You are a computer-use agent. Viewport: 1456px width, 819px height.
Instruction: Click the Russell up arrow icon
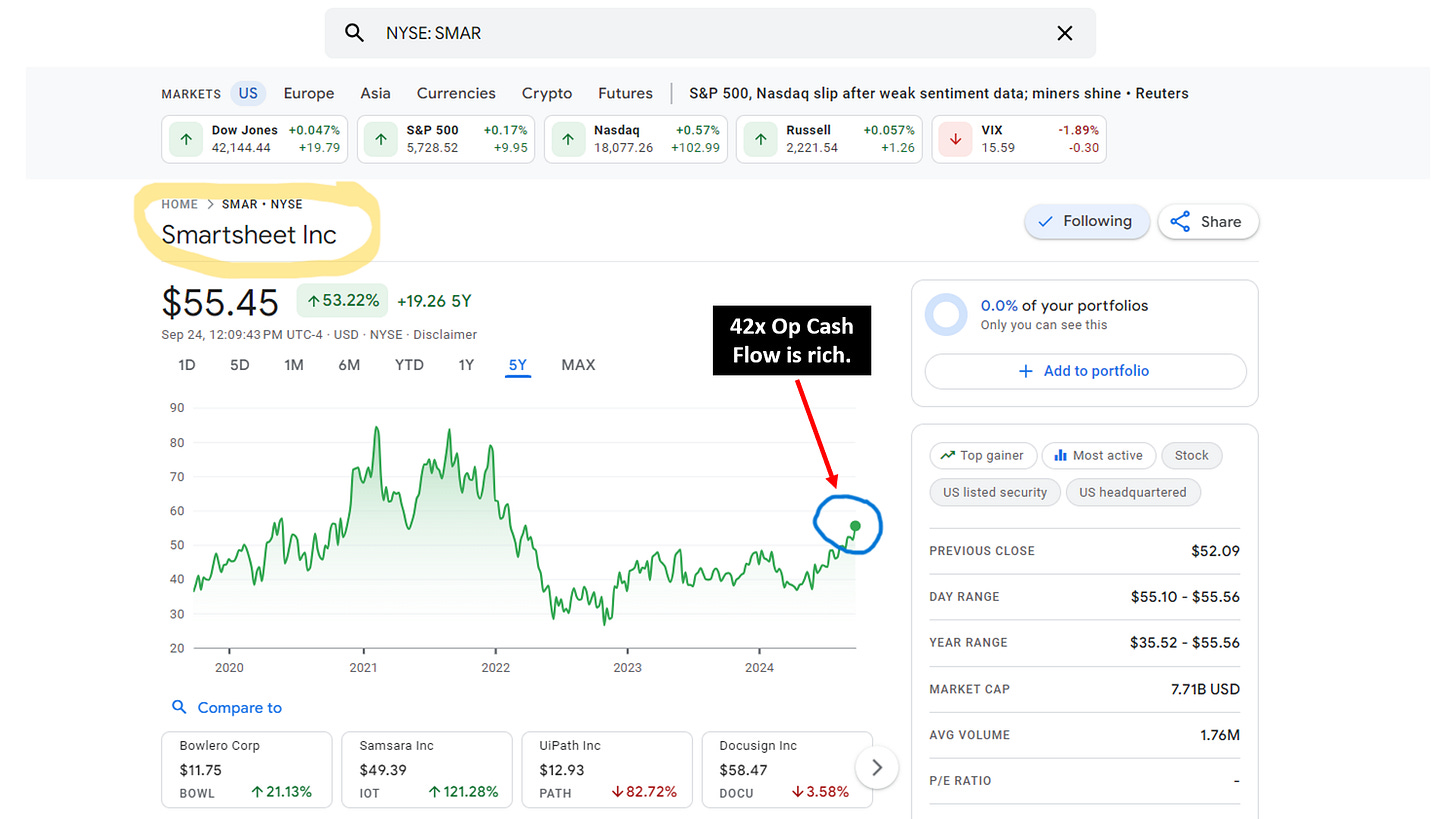point(760,139)
